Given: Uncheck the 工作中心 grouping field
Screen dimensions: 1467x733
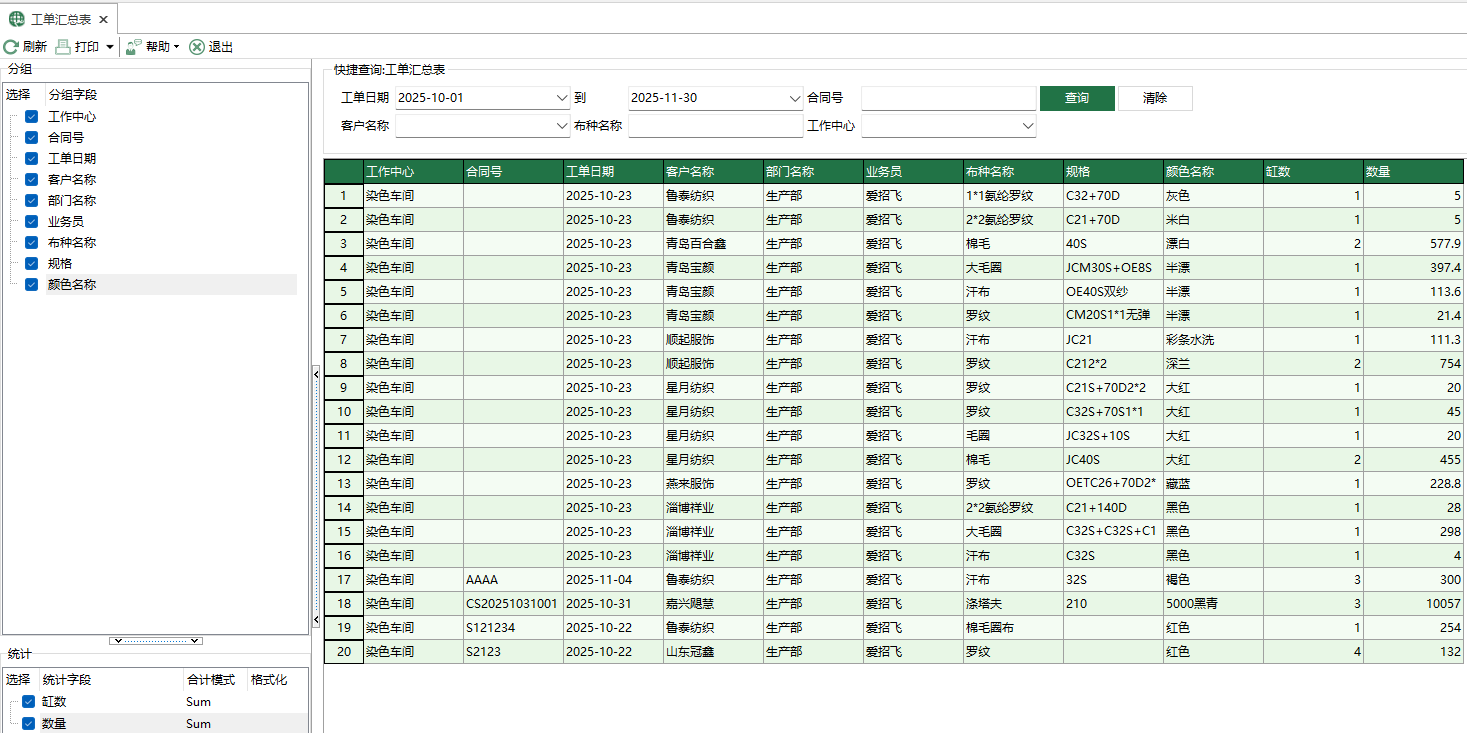Looking at the screenshot, I should [x=31, y=117].
